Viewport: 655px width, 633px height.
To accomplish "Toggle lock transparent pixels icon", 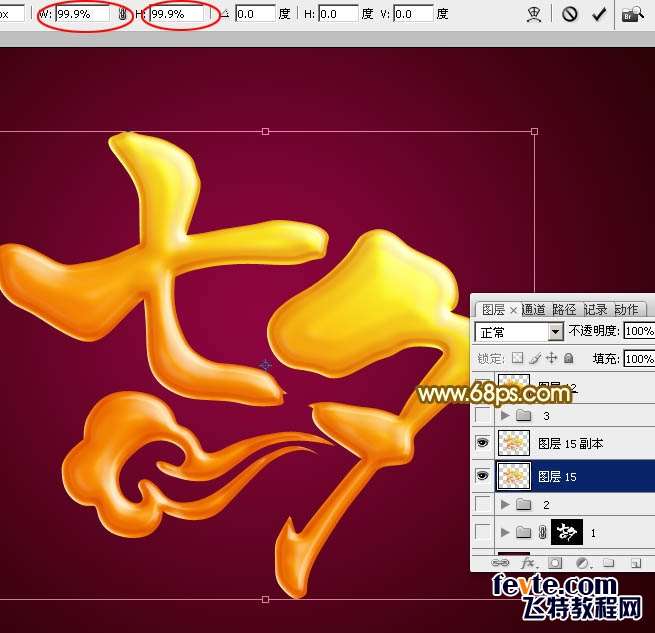I will point(518,358).
